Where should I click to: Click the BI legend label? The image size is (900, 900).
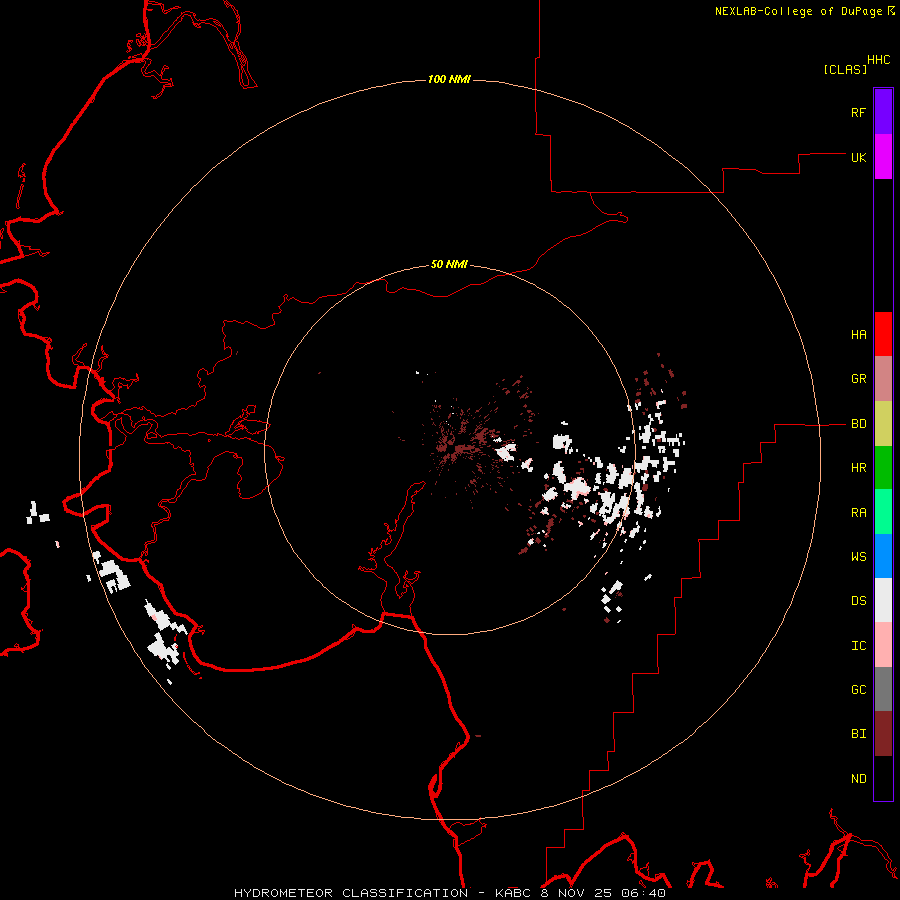point(858,734)
